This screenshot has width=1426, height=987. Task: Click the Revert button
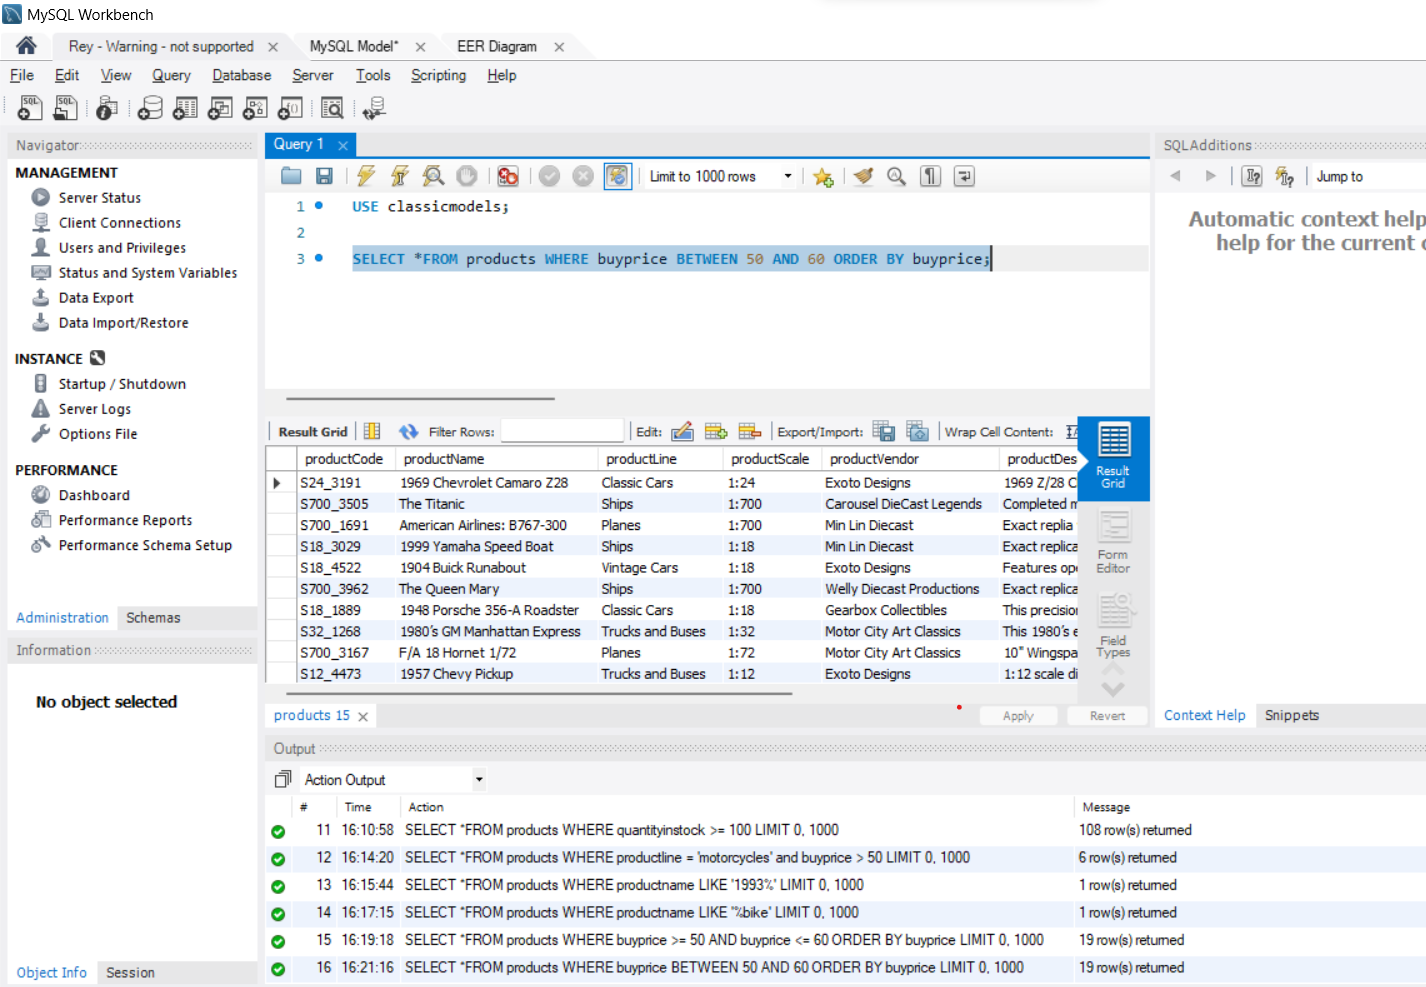tap(1107, 716)
